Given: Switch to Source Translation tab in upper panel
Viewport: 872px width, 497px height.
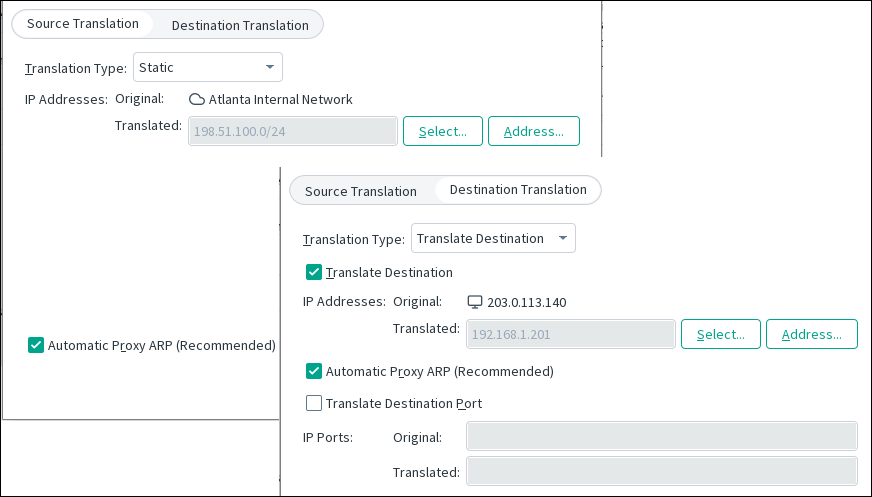Looking at the screenshot, I should (82, 24).
